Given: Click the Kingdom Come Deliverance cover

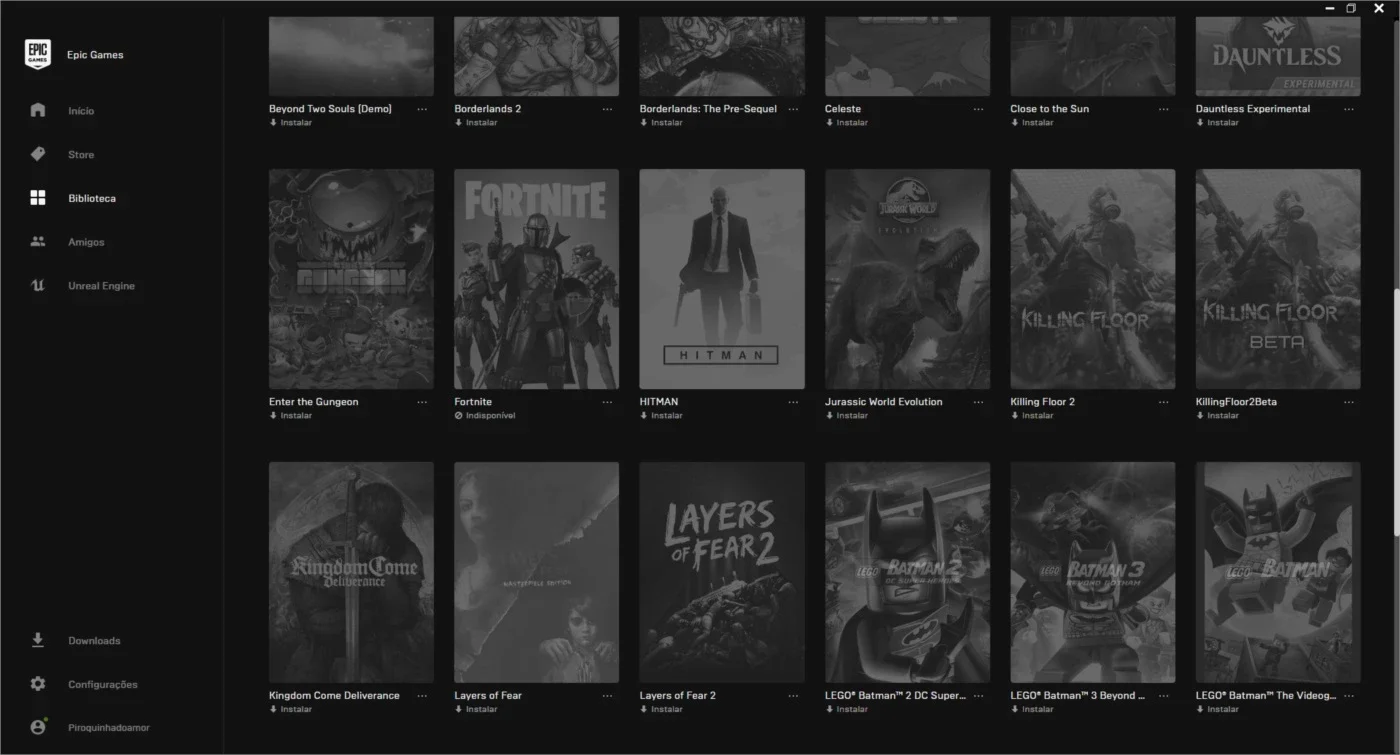Looking at the screenshot, I should (x=351, y=572).
